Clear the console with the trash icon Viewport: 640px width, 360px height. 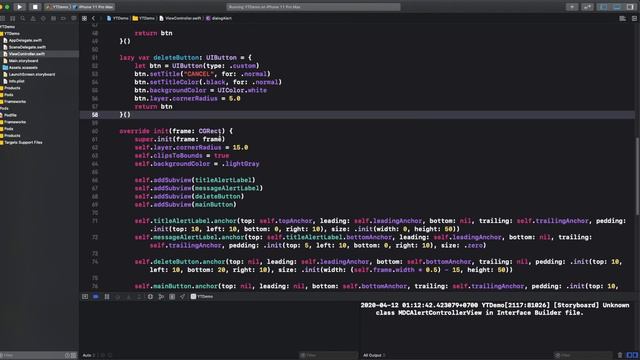[620, 356]
